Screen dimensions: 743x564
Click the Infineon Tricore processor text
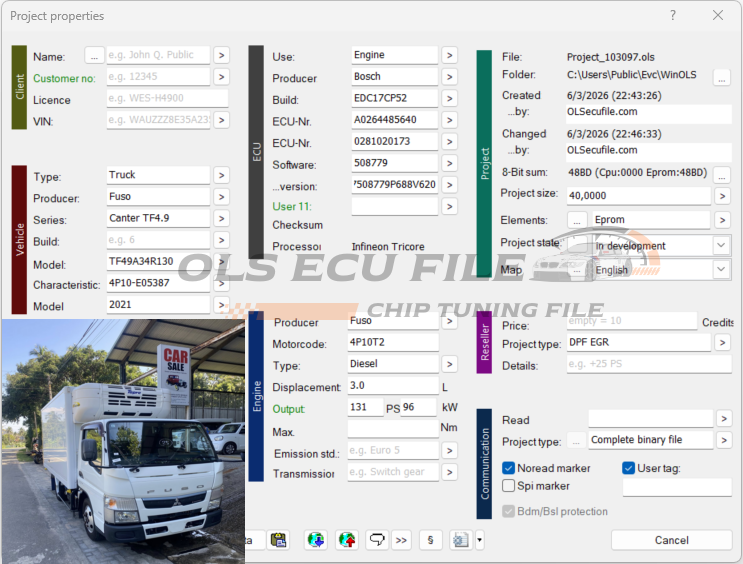(388, 246)
